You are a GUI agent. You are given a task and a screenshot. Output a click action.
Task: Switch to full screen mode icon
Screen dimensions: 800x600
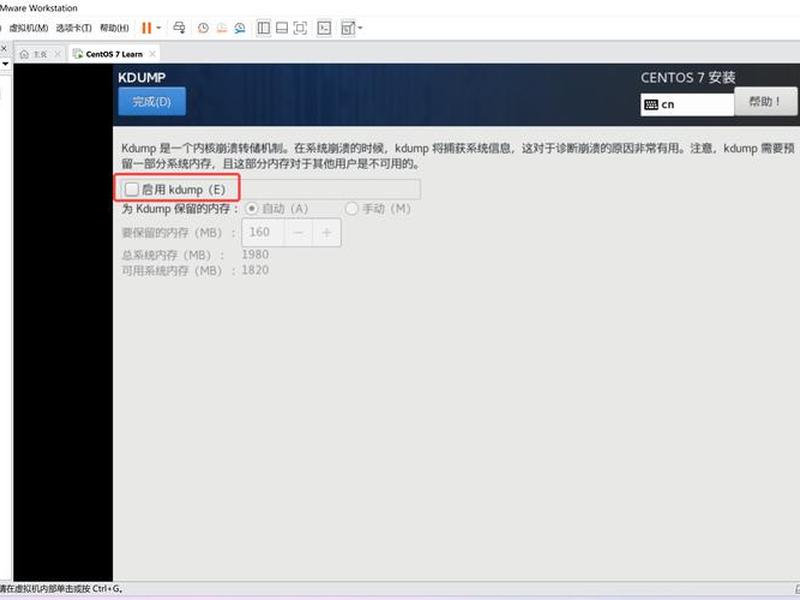(301, 28)
